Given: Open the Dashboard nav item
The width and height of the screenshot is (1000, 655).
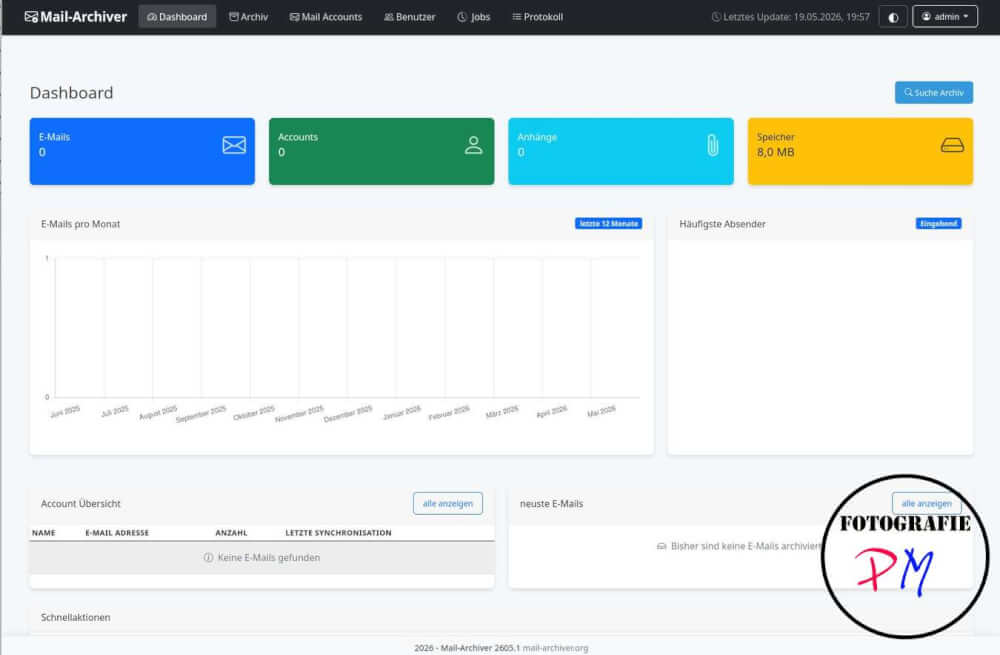Looking at the screenshot, I should point(177,17).
